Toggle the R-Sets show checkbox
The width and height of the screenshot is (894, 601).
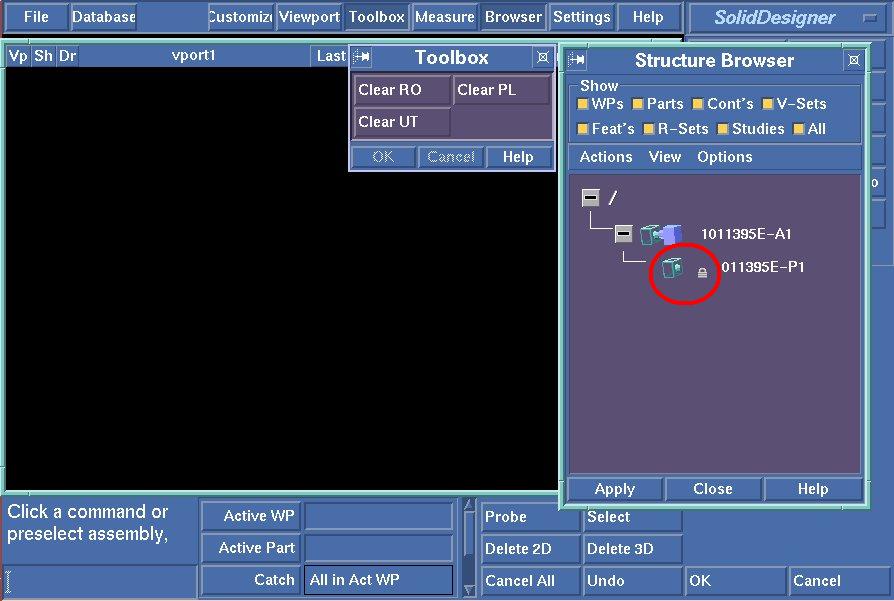pos(649,129)
